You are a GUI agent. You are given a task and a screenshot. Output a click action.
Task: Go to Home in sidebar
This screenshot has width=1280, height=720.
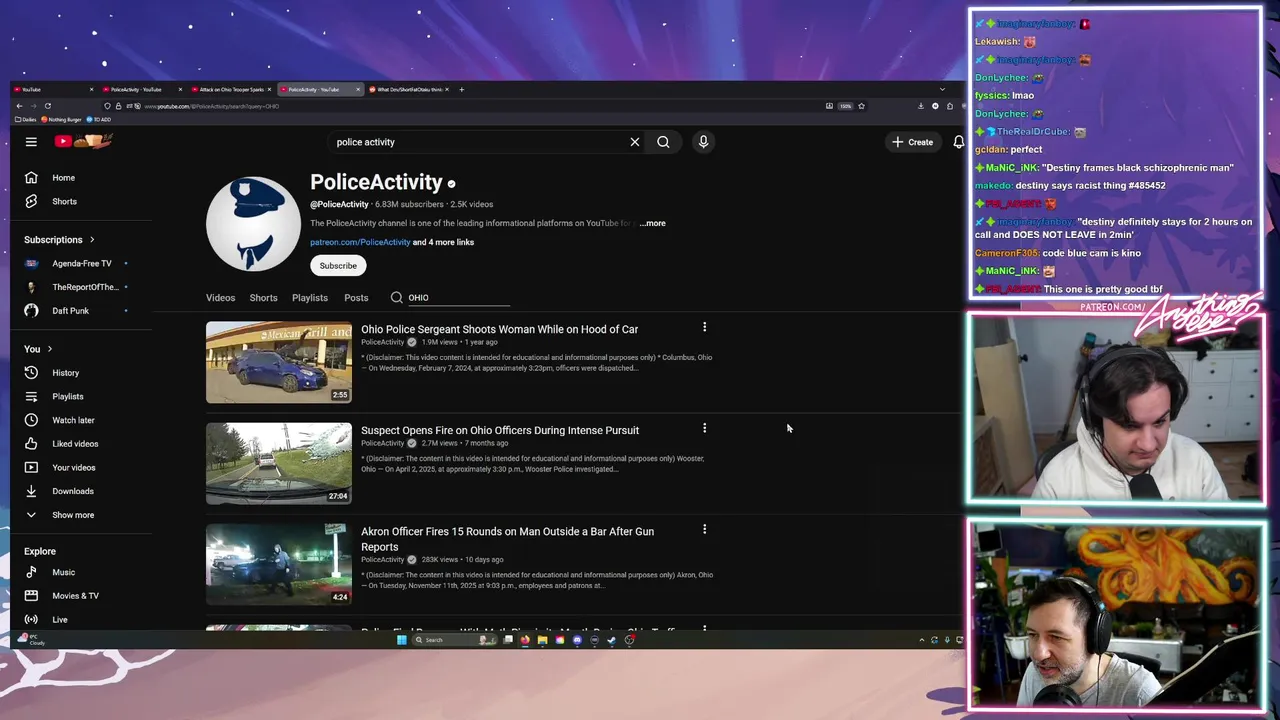tap(63, 178)
